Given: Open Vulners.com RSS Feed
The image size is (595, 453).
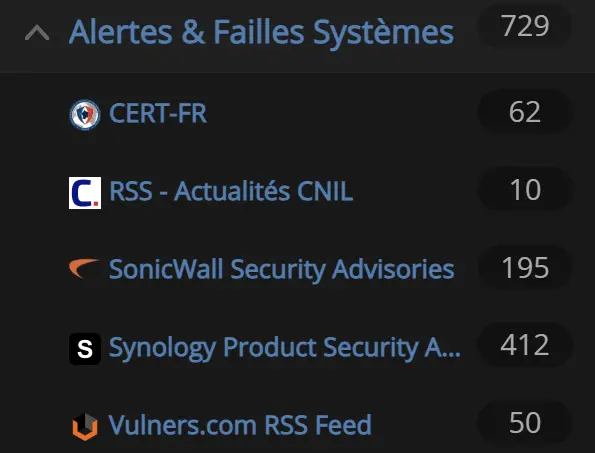Looking at the screenshot, I should [240, 425].
